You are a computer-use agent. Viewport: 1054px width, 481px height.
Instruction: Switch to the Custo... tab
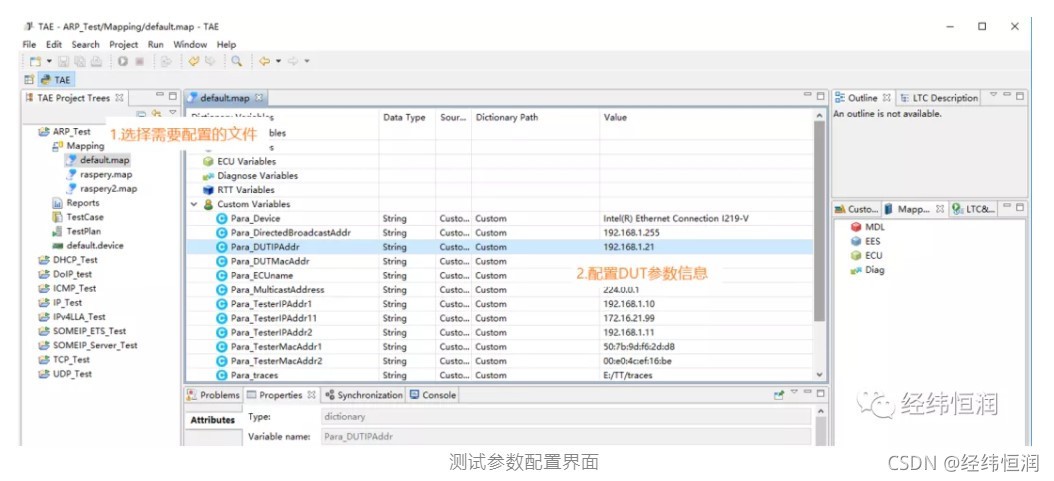[856, 210]
